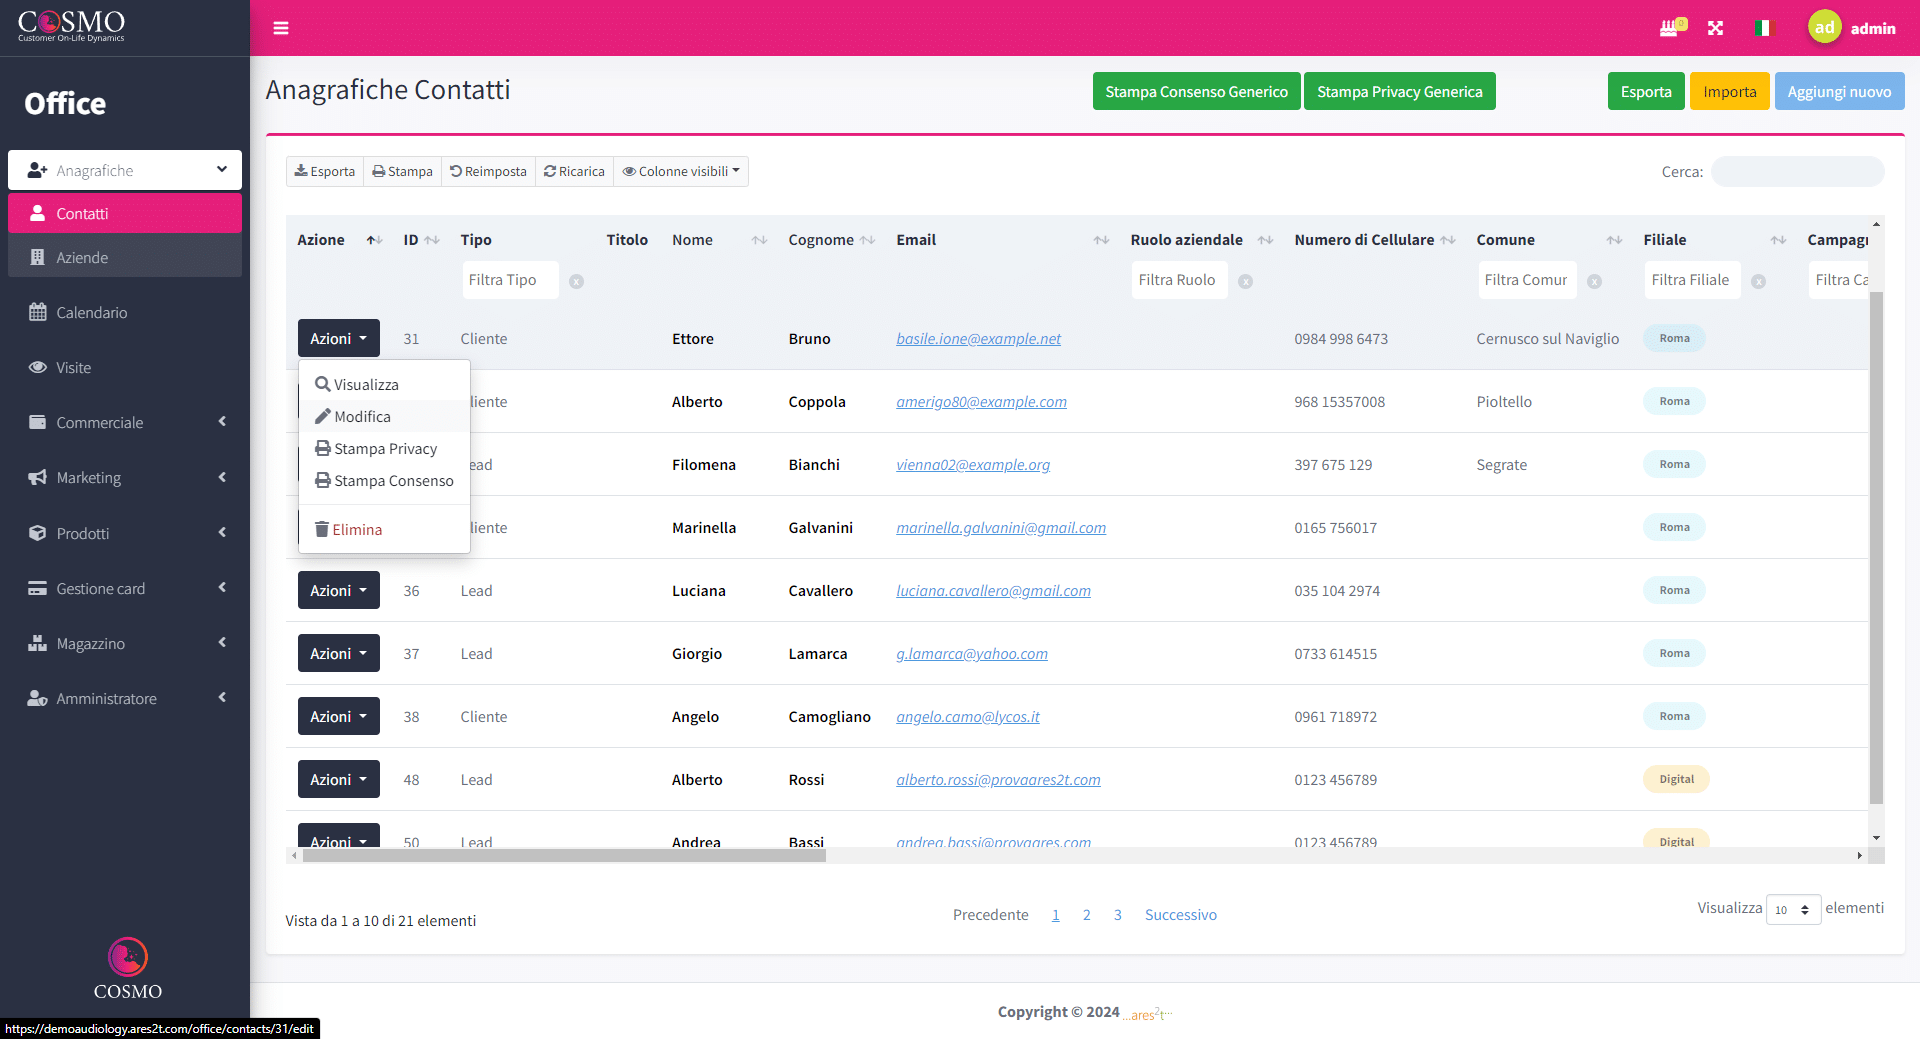Clear the Filtra Ruolo filter
The image size is (1920, 1039).
(x=1245, y=282)
